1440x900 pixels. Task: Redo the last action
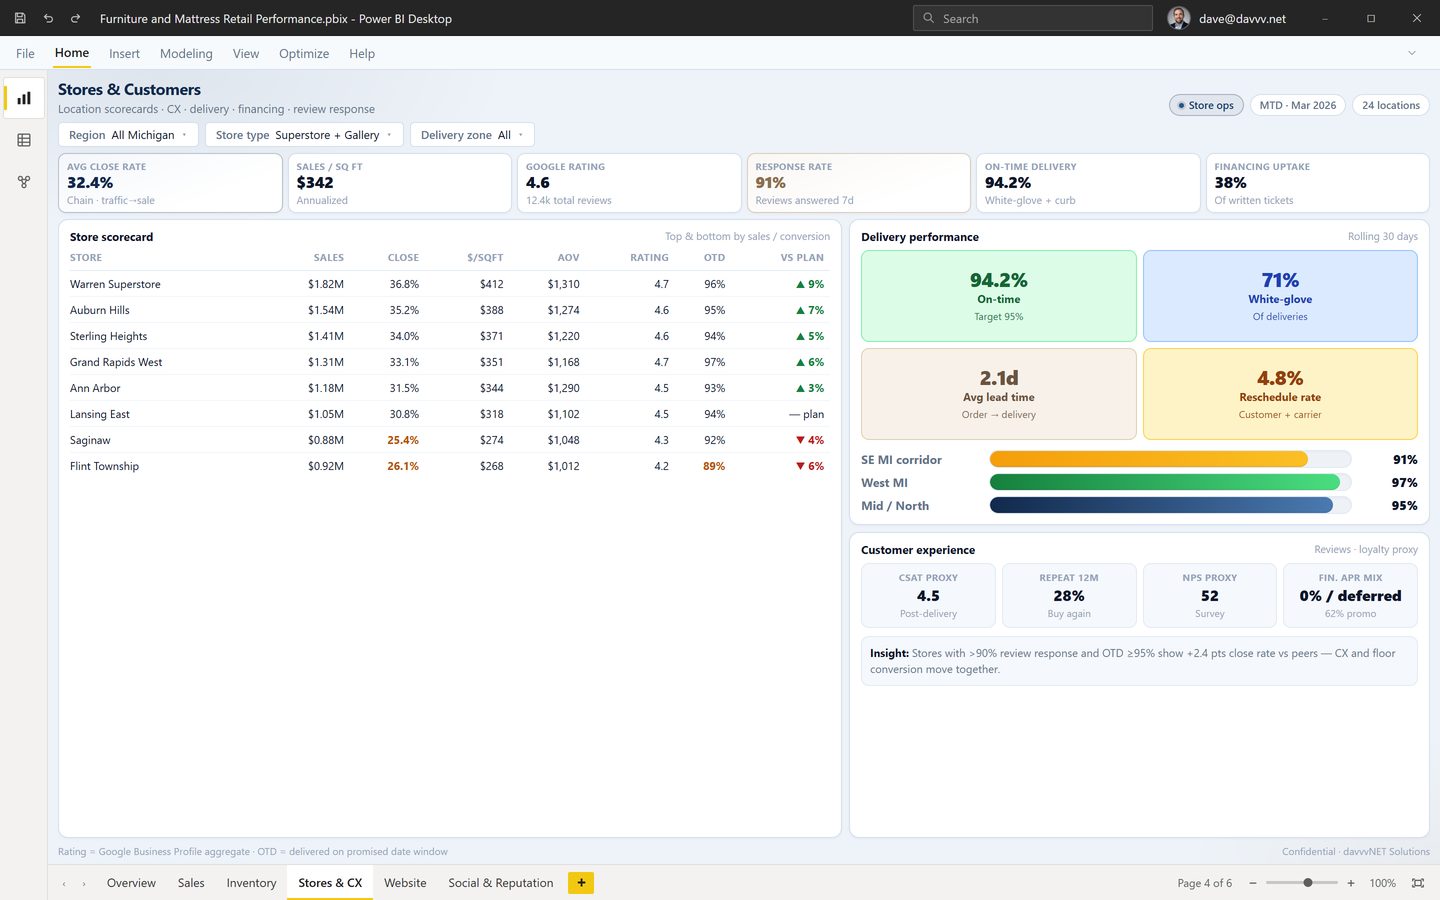(75, 18)
